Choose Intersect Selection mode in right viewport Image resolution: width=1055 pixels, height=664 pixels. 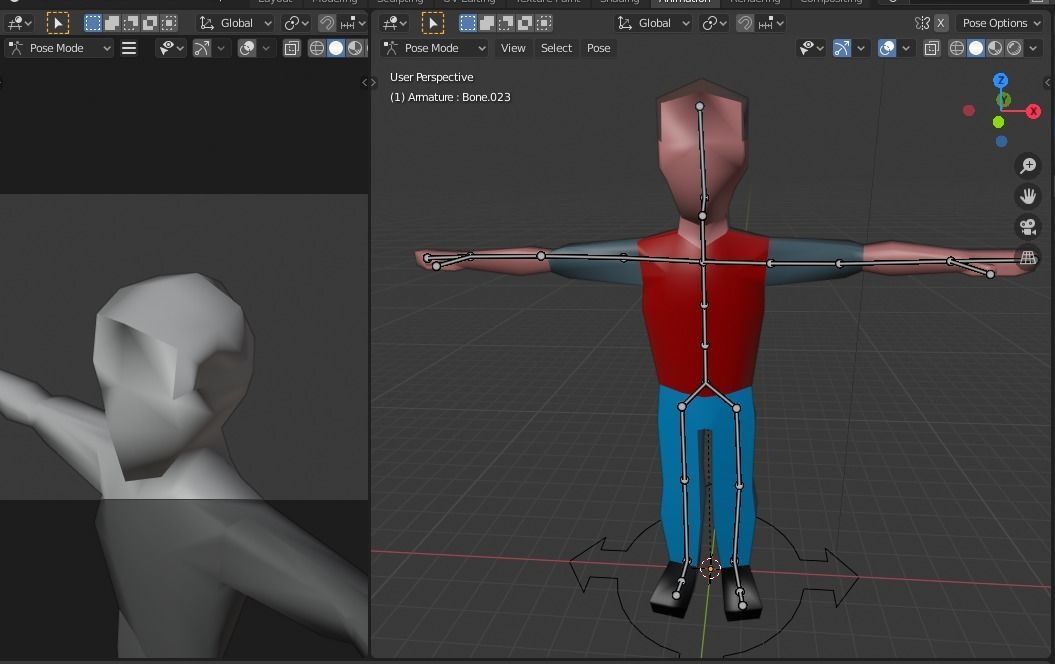coord(544,24)
